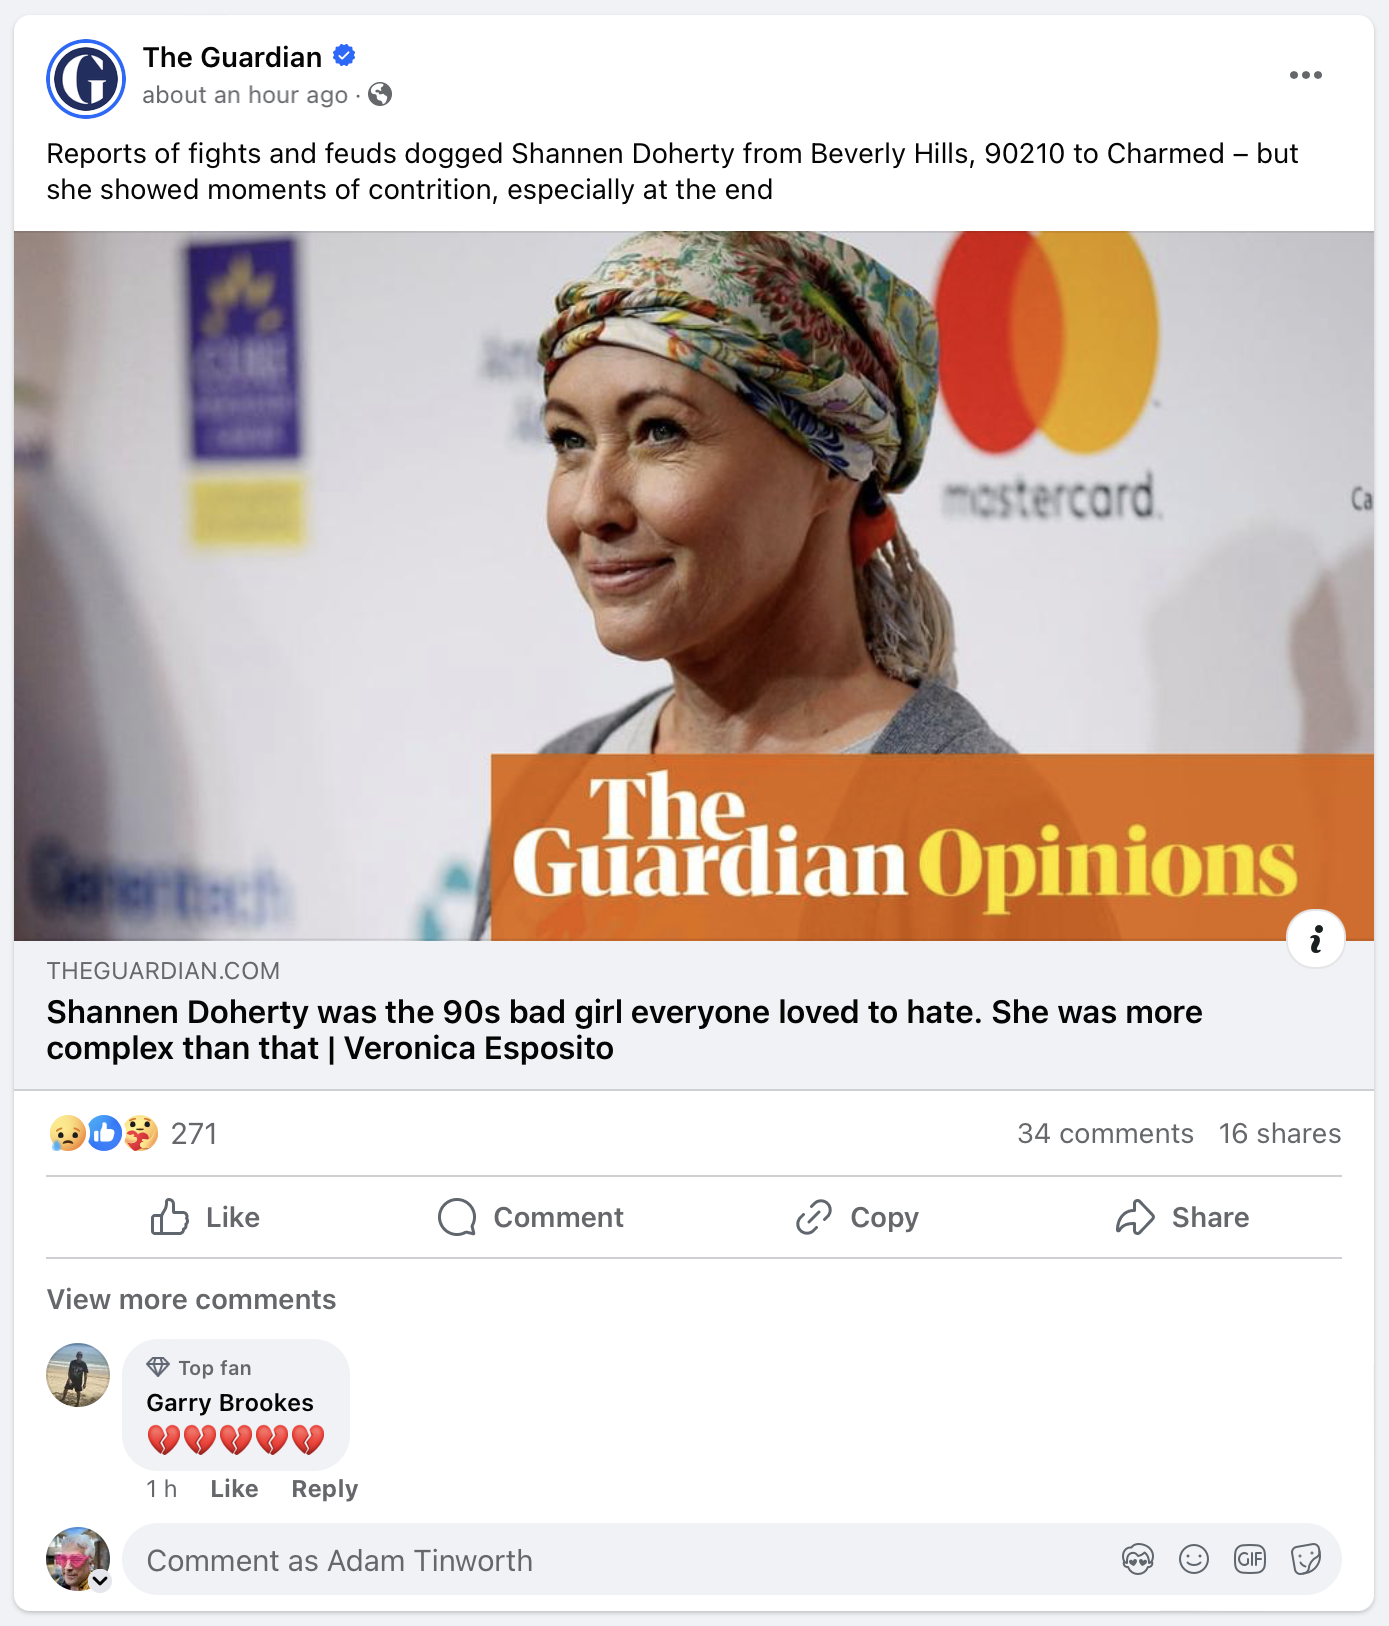Attach a GIF to the comment

coord(1250,1559)
